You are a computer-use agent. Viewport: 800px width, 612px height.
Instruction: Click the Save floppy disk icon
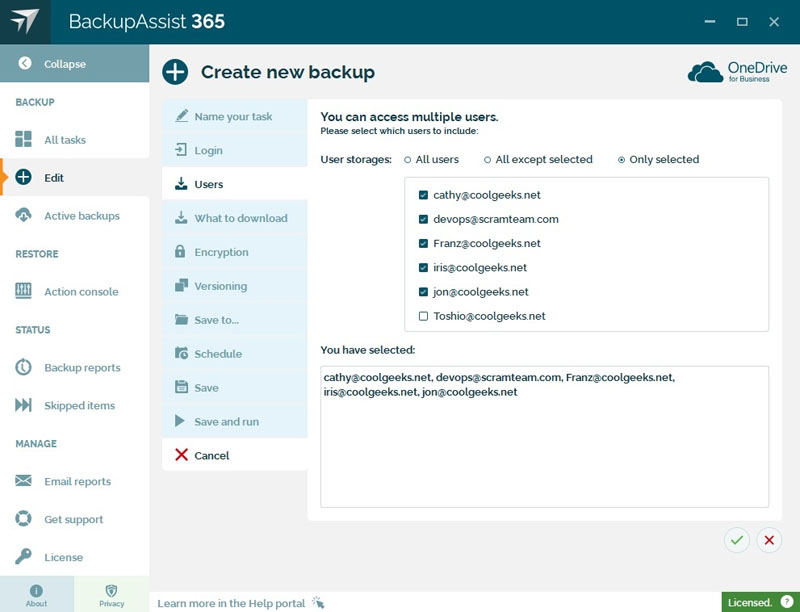181,387
